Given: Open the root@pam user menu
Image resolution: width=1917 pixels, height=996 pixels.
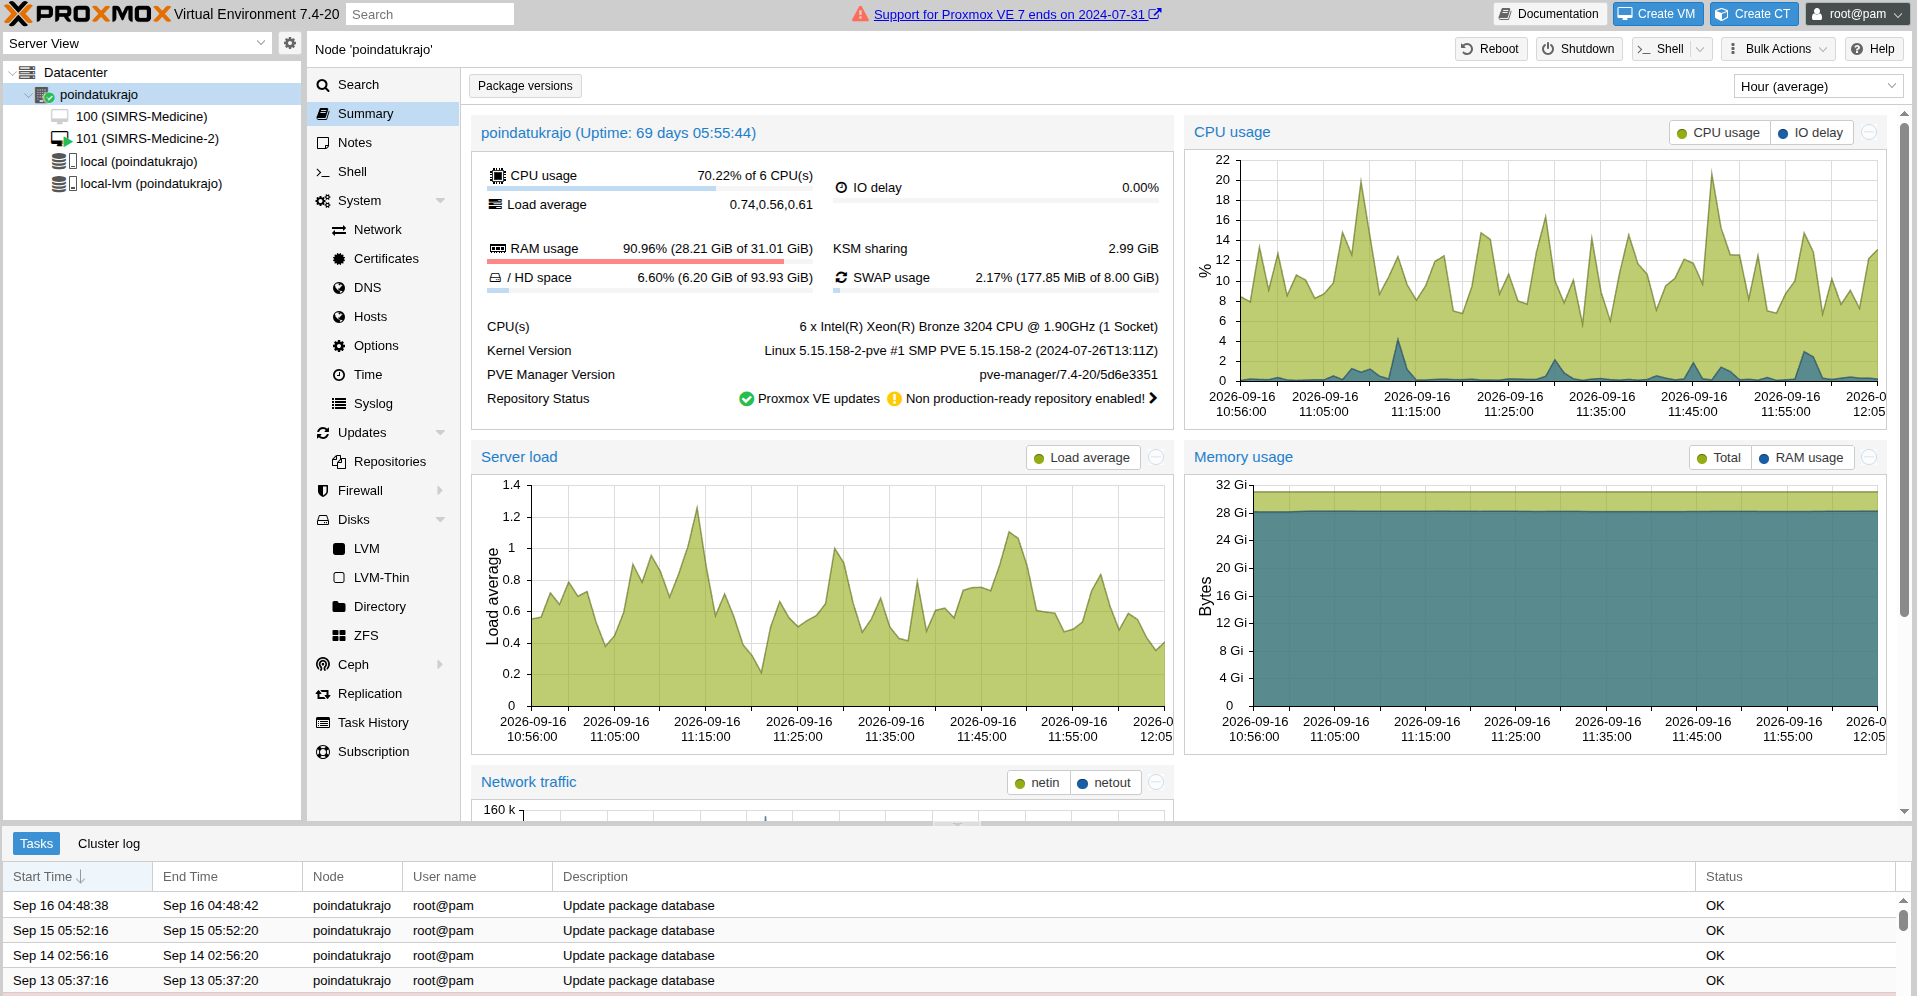Looking at the screenshot, I should tap(1857, 14).
